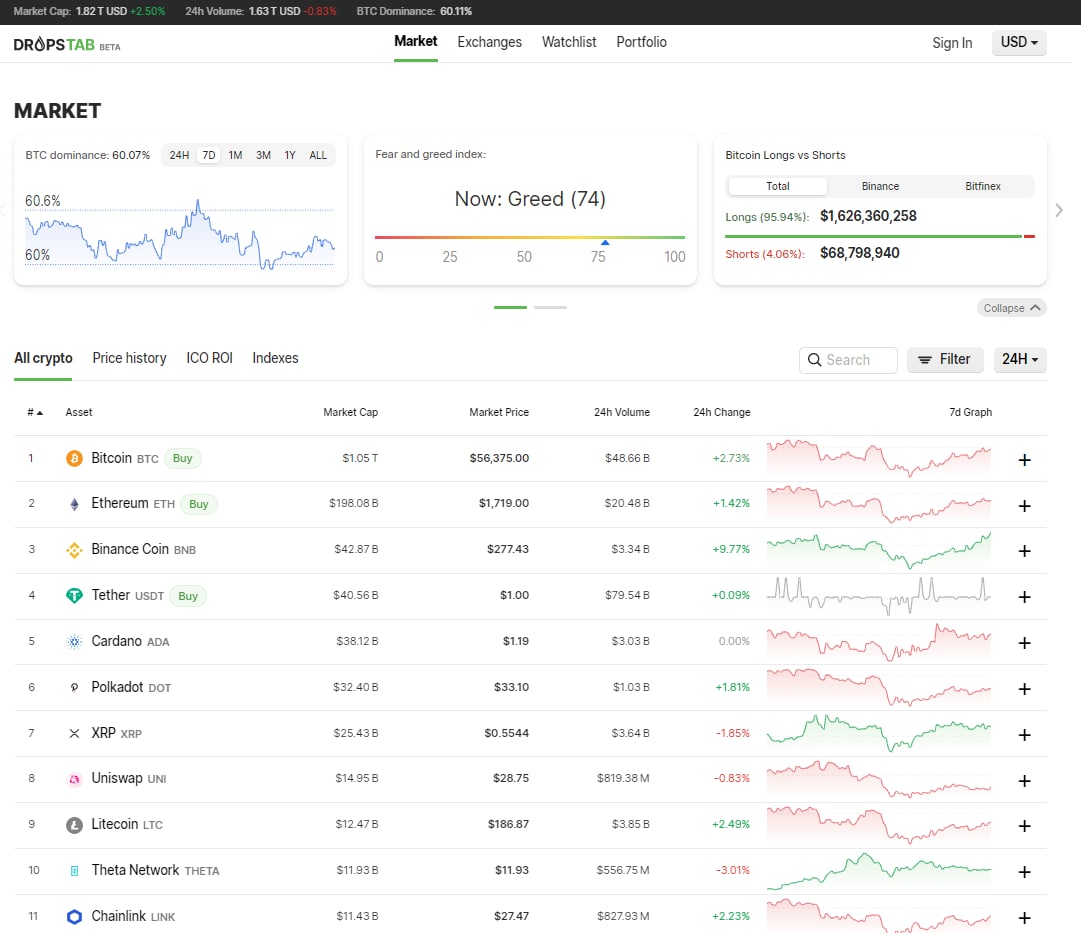Set BTC dominance chart to 1Y
Screen dimensions: 1081x933
(x=290, y=155)
